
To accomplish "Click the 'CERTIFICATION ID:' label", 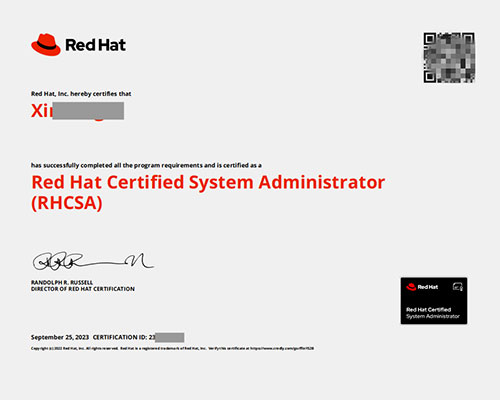I will (120, 337).
